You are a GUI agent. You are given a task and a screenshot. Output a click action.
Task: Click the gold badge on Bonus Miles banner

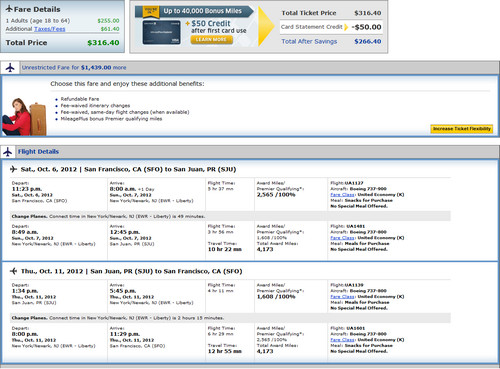point(151,11)
